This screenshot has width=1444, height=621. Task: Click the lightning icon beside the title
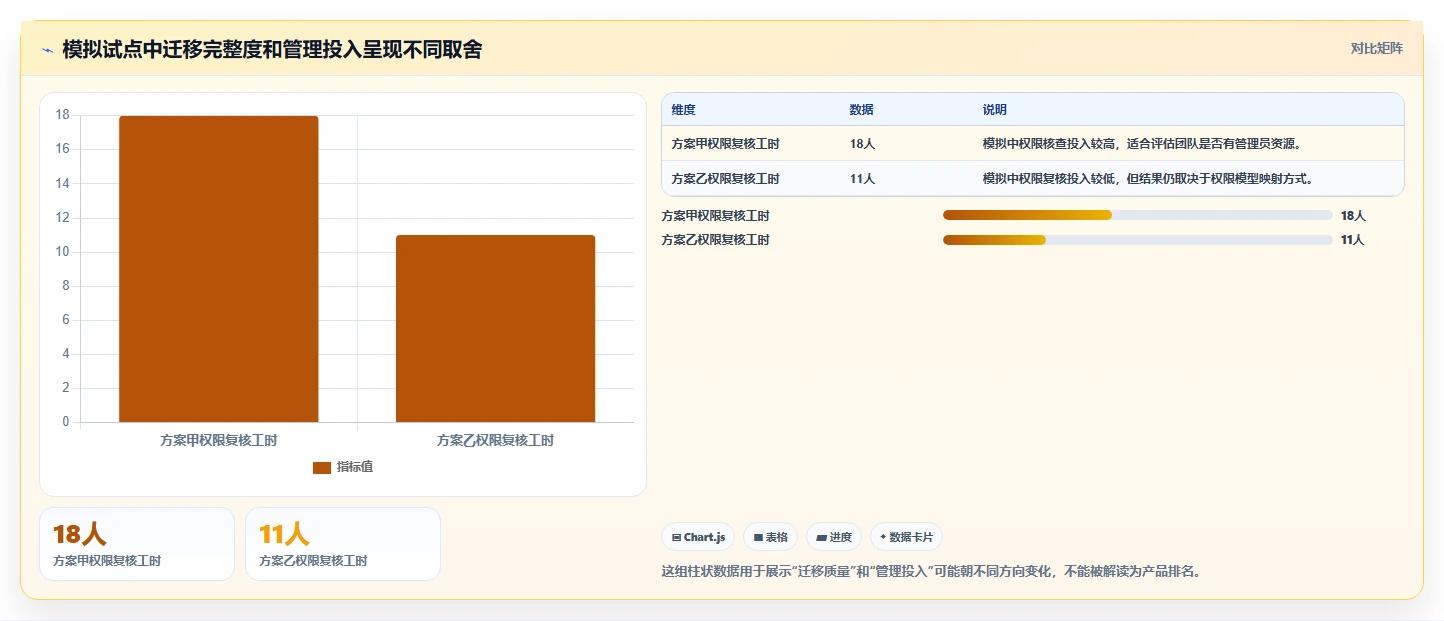point(48,50)
